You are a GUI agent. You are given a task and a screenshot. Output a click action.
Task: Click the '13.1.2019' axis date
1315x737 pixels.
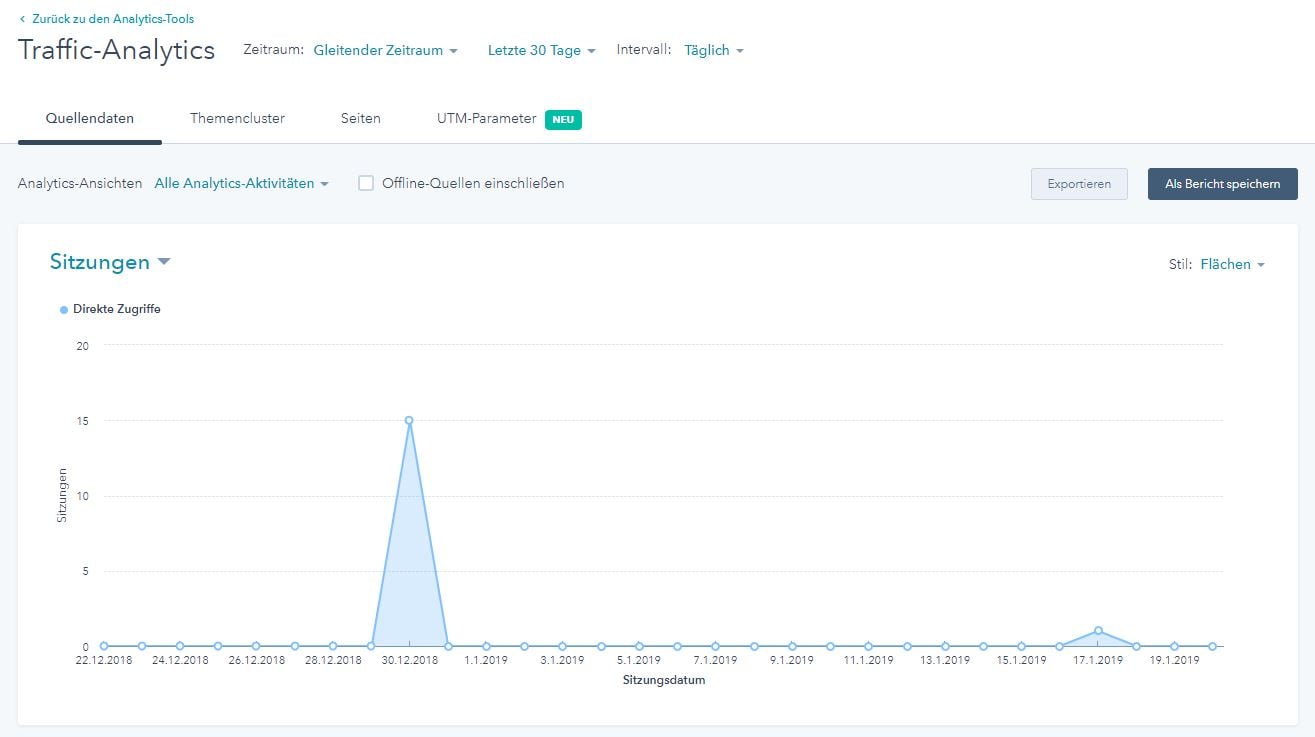click(x=945, y=661)
